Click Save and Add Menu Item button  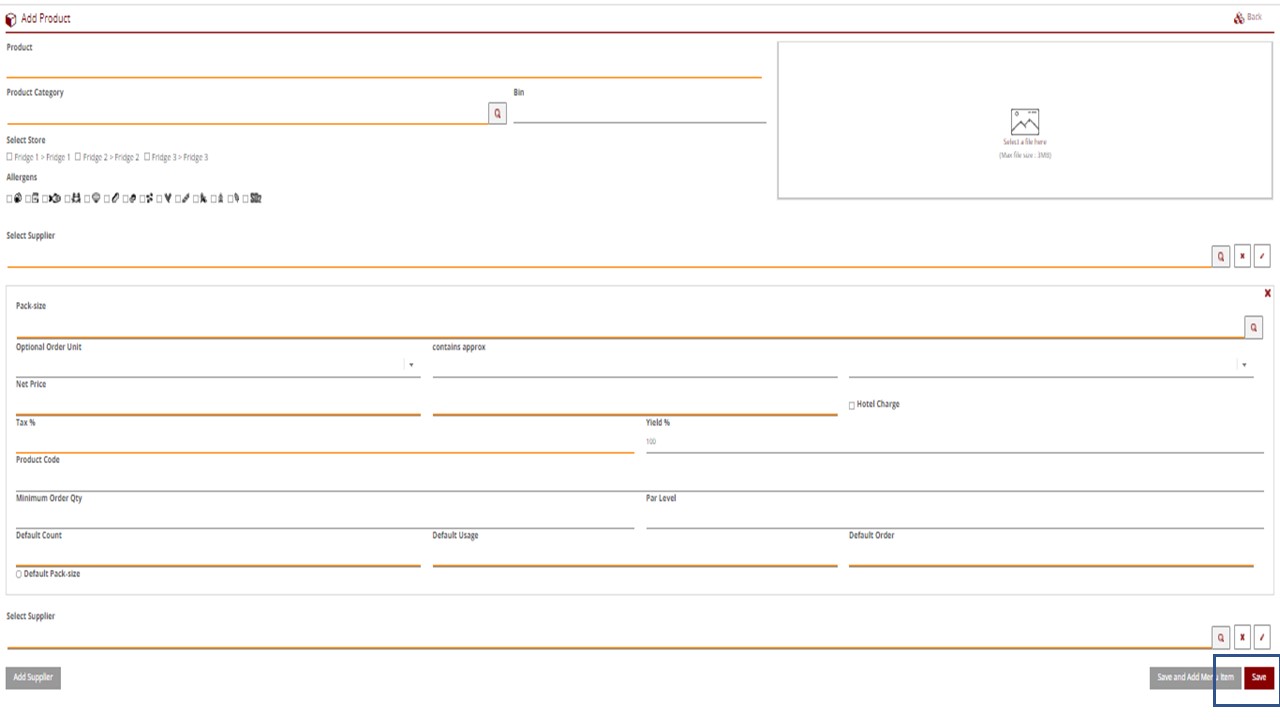pos(1195,678)
